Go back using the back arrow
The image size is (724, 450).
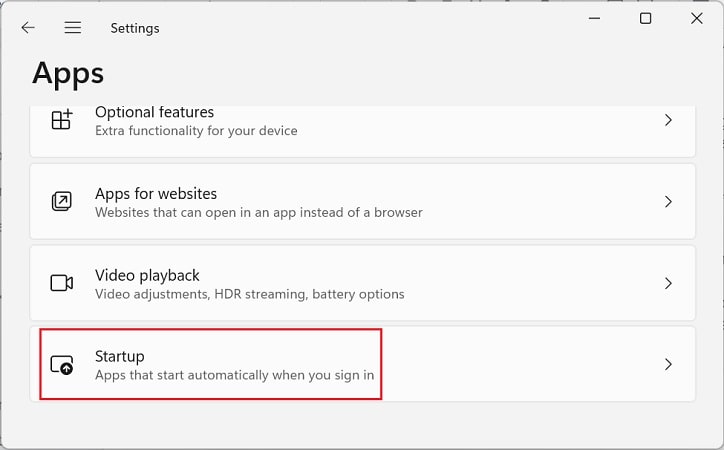28,28
